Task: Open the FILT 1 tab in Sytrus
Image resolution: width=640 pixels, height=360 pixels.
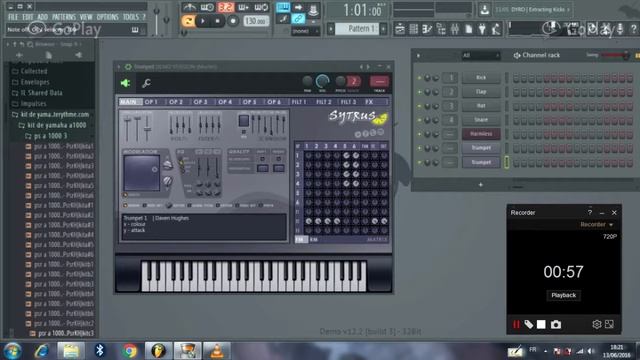Action: point(299,102)
